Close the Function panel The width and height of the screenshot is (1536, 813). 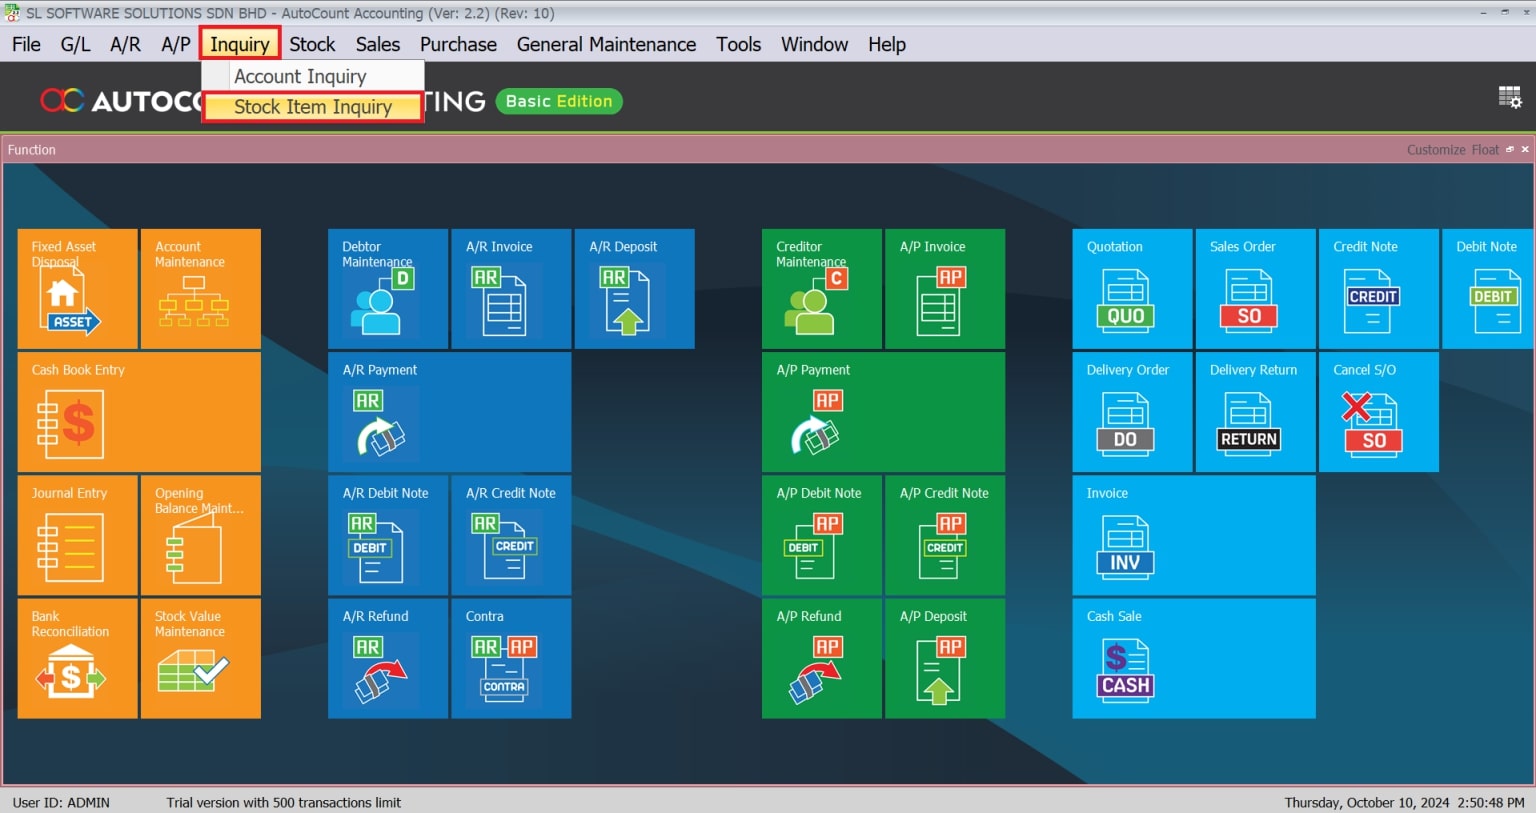(x=1525, y=149)
